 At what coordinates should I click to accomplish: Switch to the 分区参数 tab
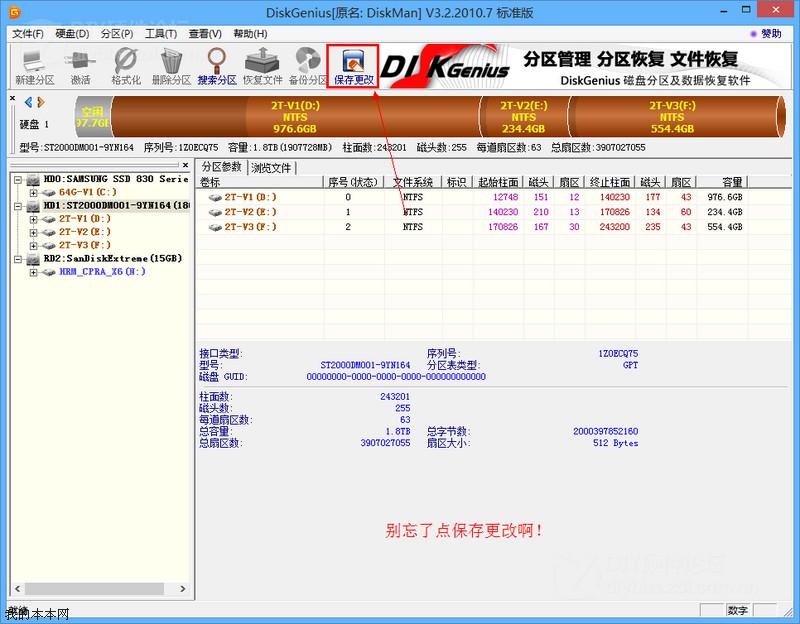221,167
